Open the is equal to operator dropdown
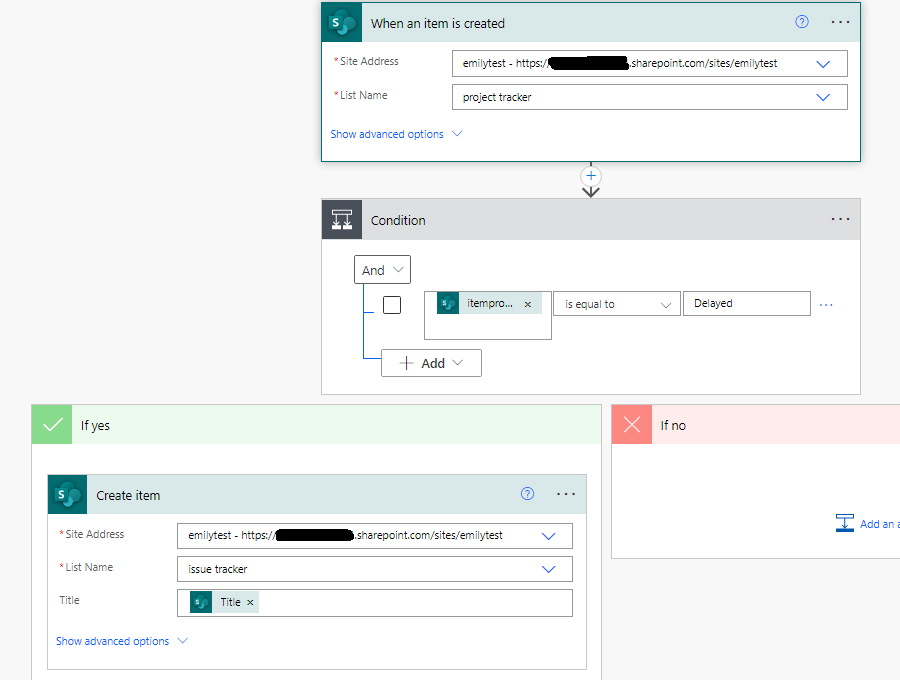 [616, 304]
